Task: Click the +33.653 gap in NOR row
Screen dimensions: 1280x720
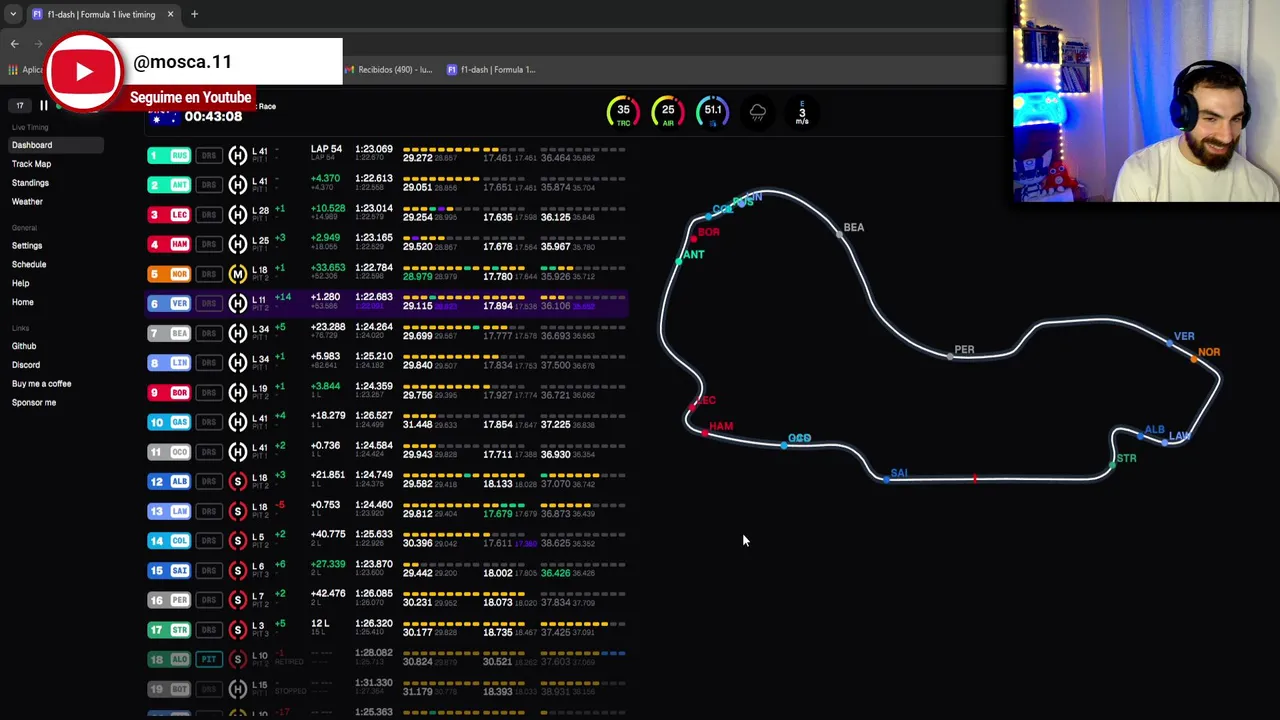Action: pyautogui.click(x=328, y=268)
